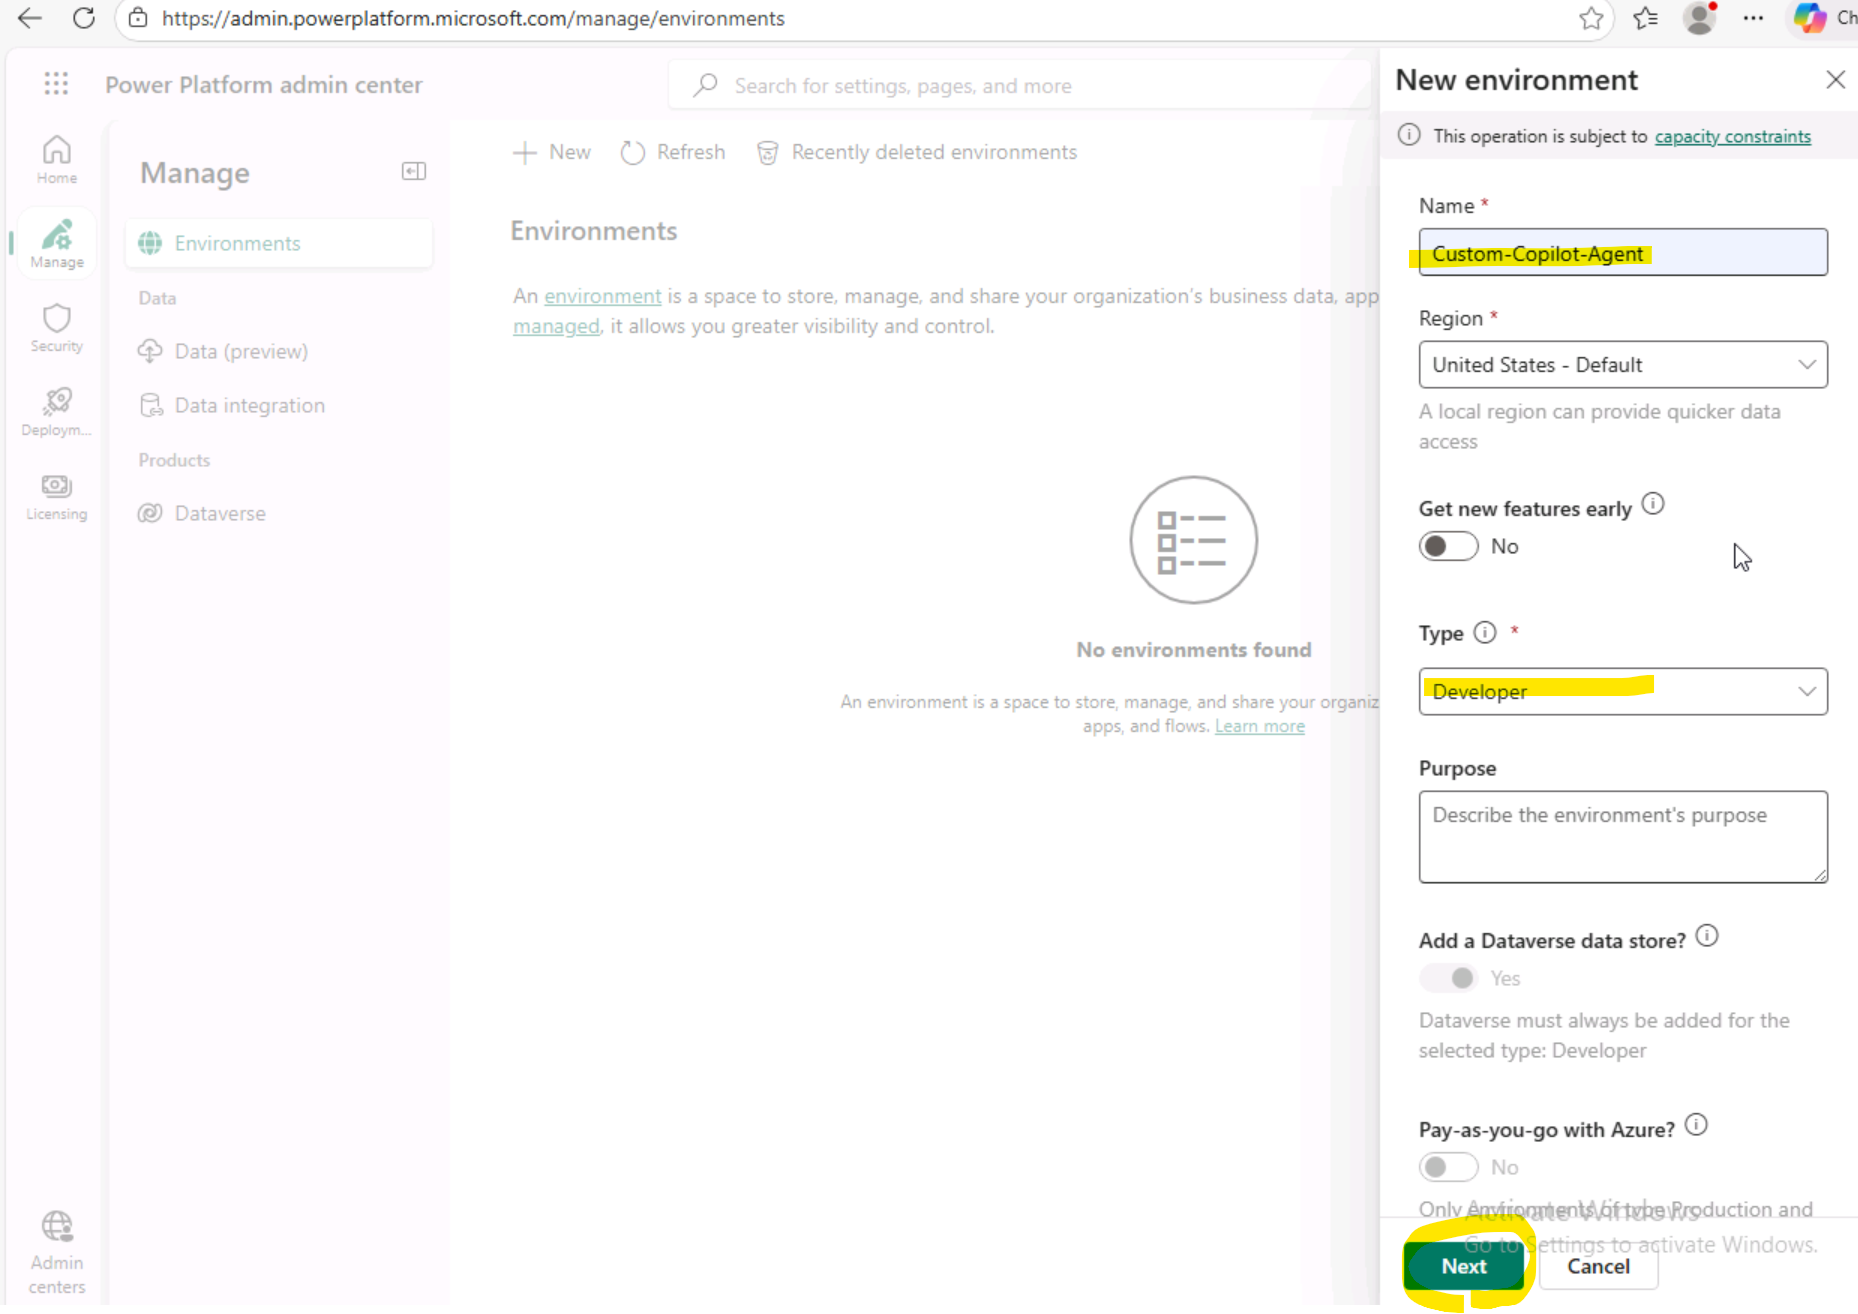The width and height of the screenshot is (1858, 1314).
Task: Expand the Region dropdown
Action: (x=1622, y=365)
